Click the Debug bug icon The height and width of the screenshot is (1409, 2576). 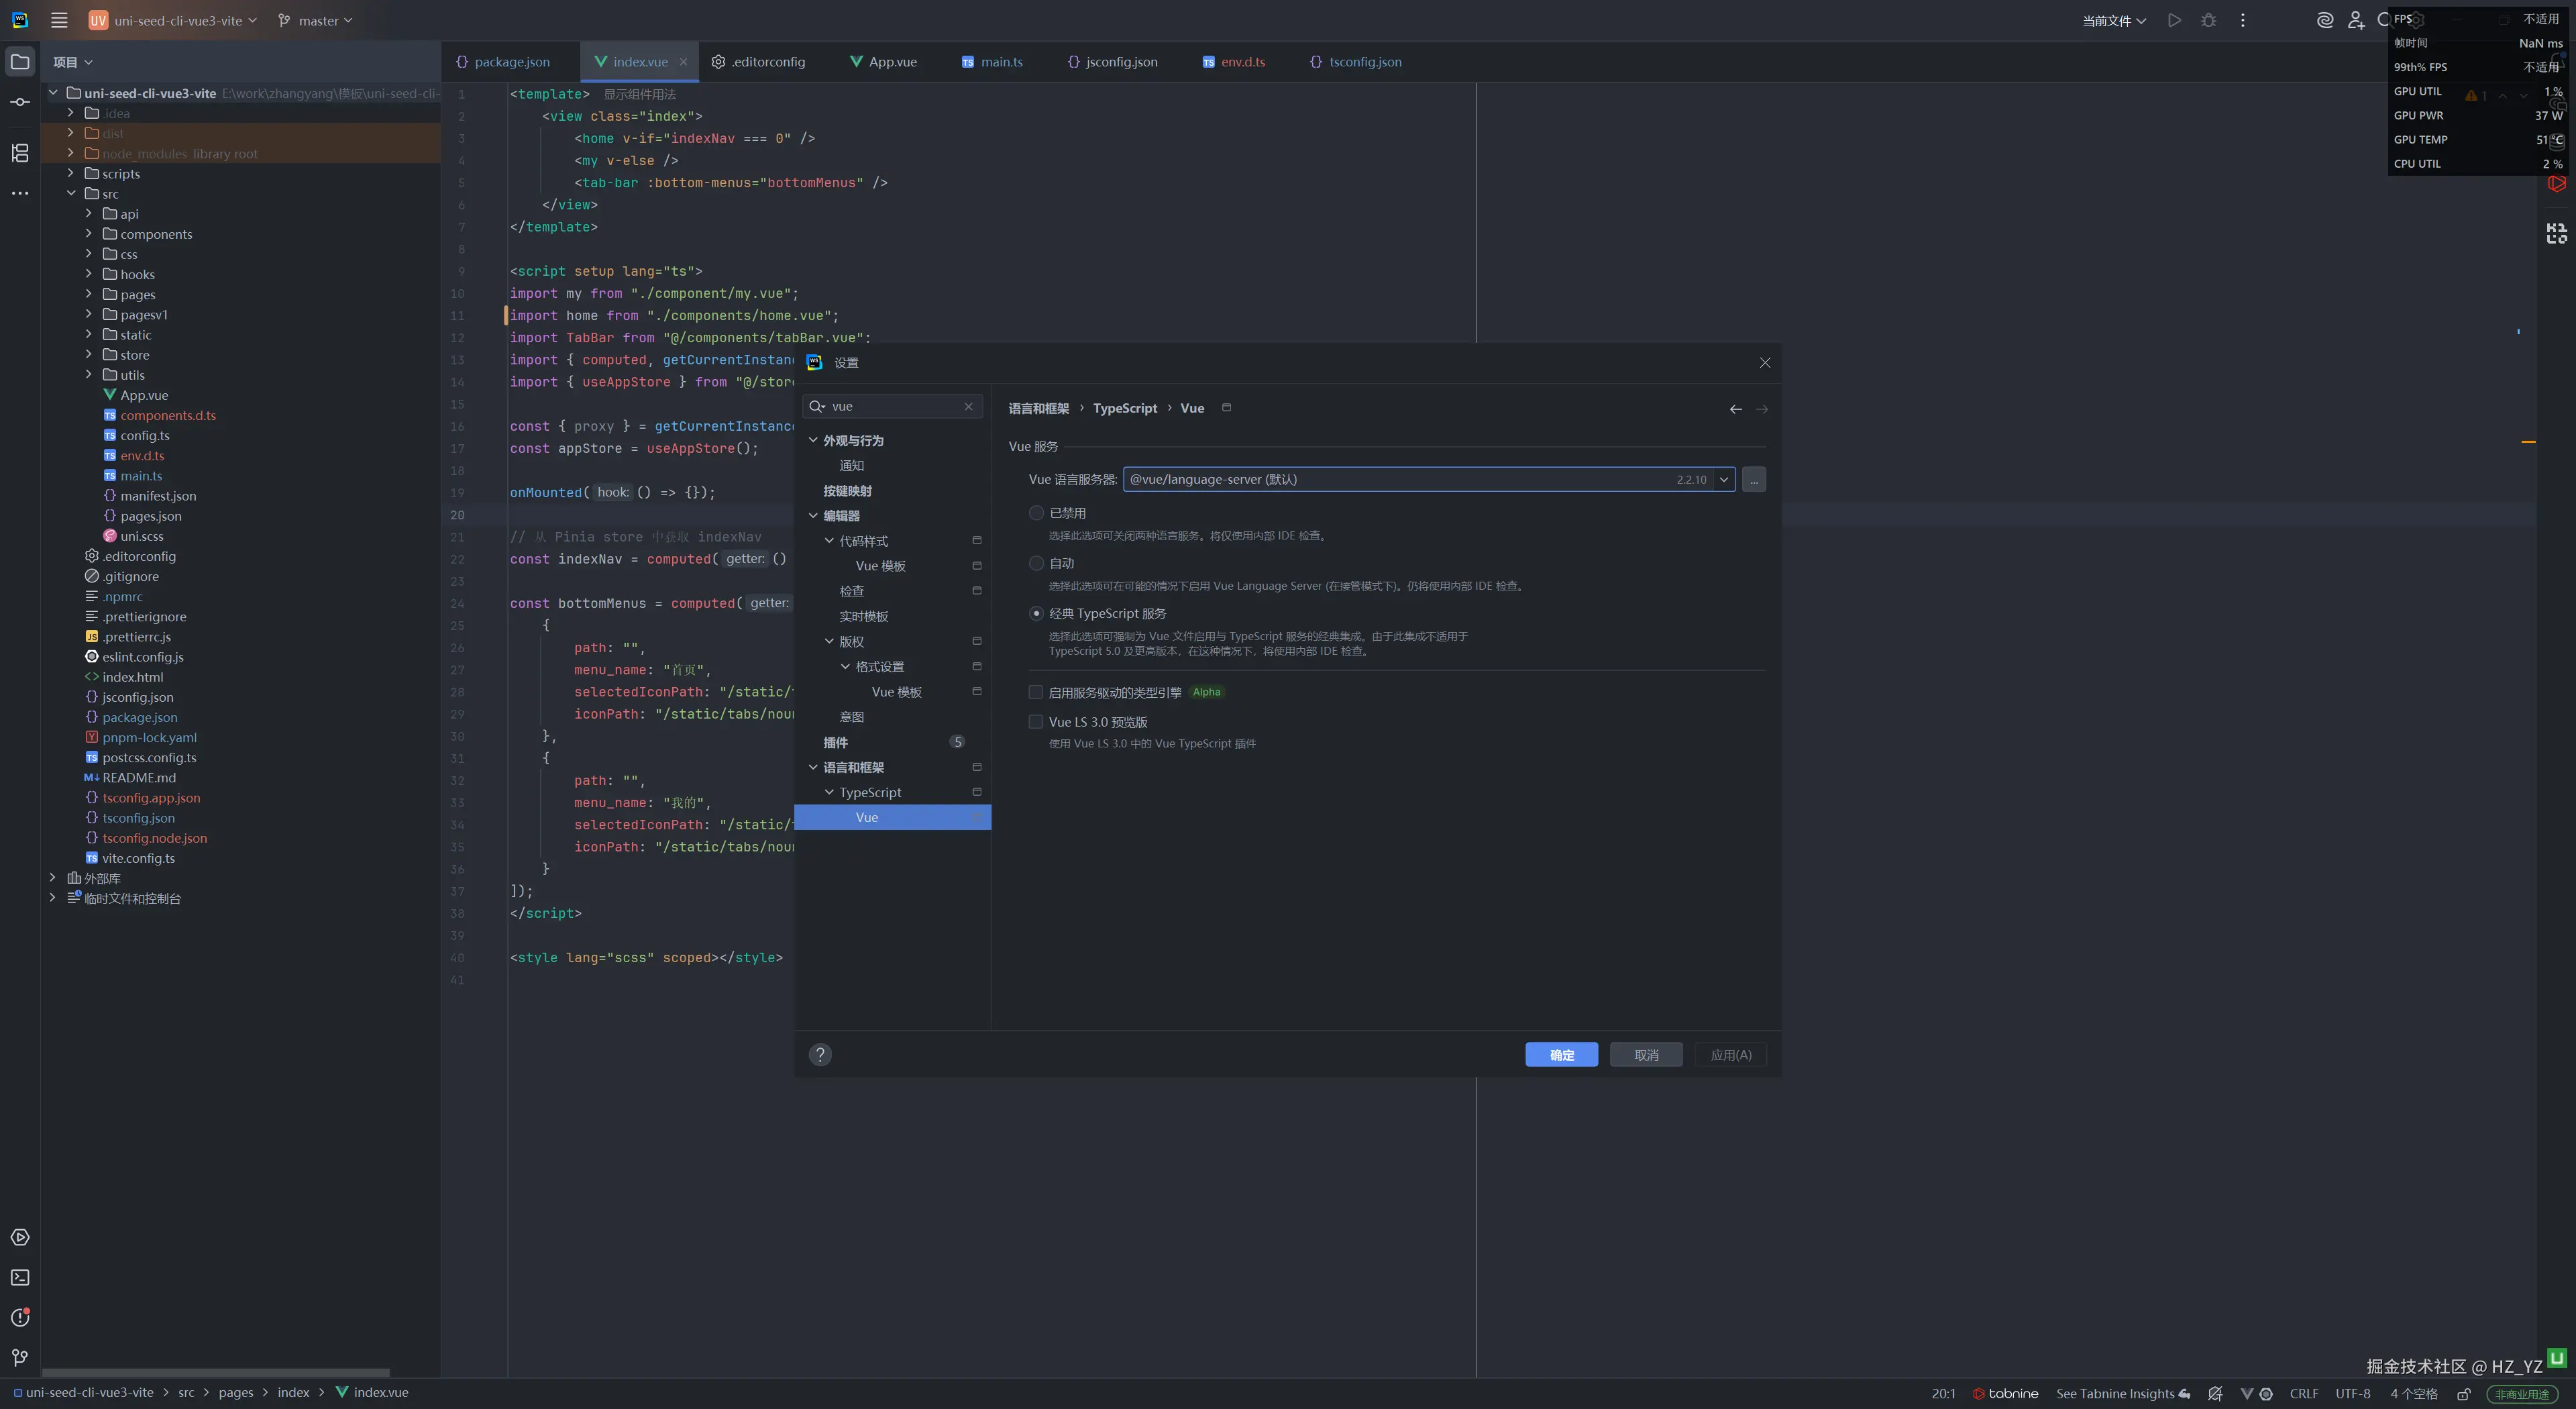2208,20
